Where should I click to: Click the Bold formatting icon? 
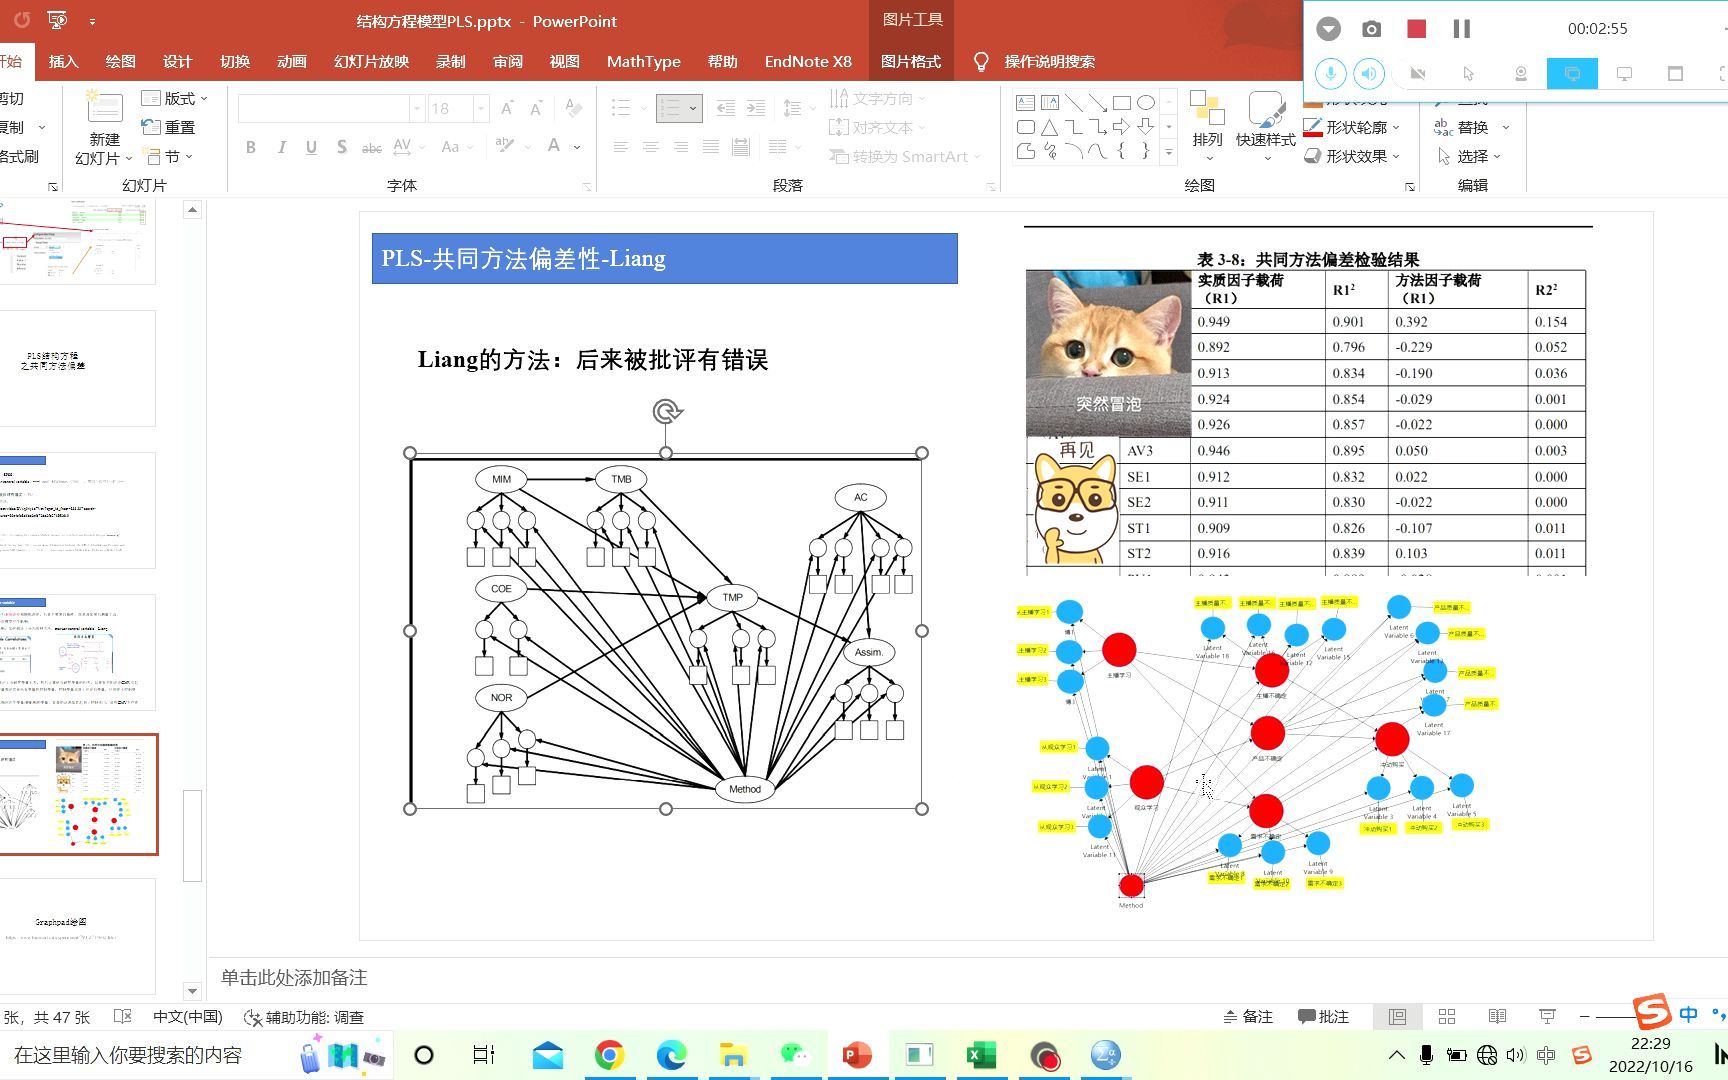coord(251,147)
